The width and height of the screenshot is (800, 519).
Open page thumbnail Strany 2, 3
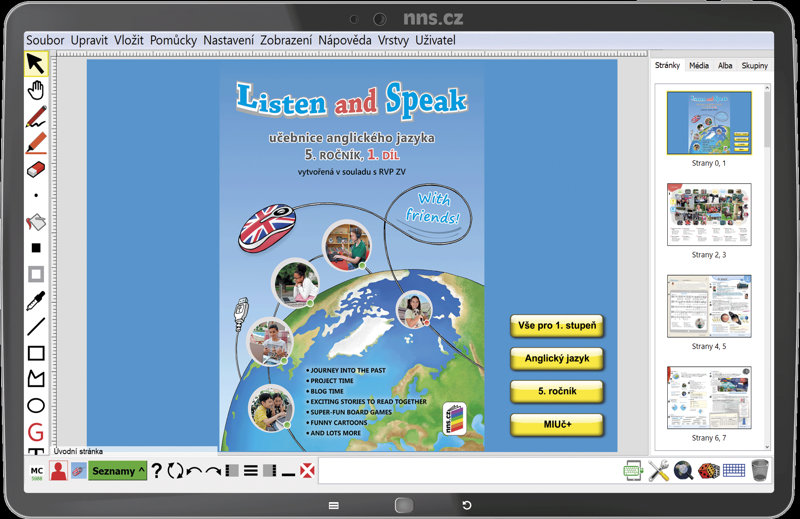tap(709, 214)
